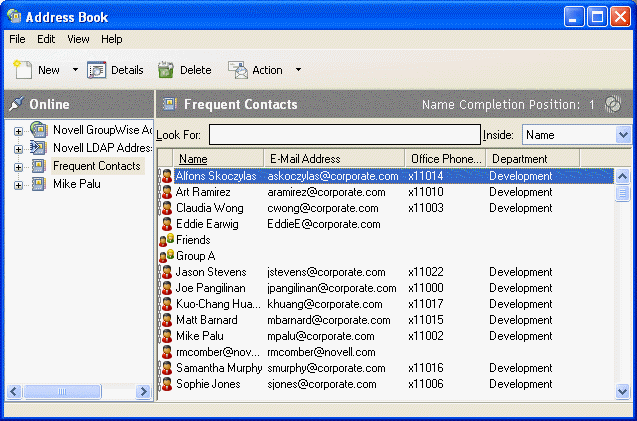
Task: Sort by the Office Phone column header
Action: pyautogui.click(x=445, y=158)
